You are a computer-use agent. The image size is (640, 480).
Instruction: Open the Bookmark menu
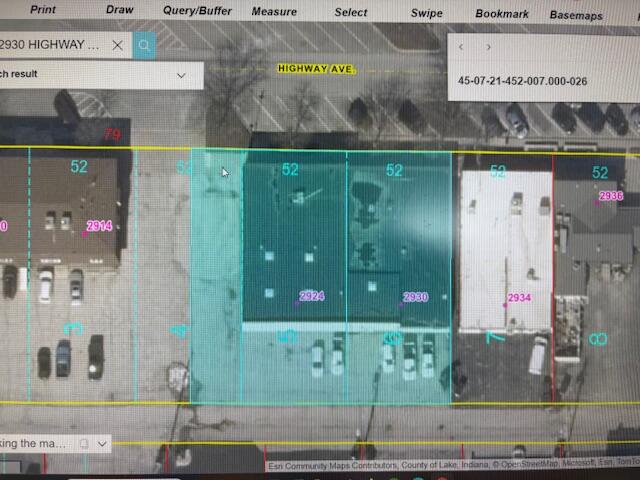pyautogui.click(x=500, y=14)
